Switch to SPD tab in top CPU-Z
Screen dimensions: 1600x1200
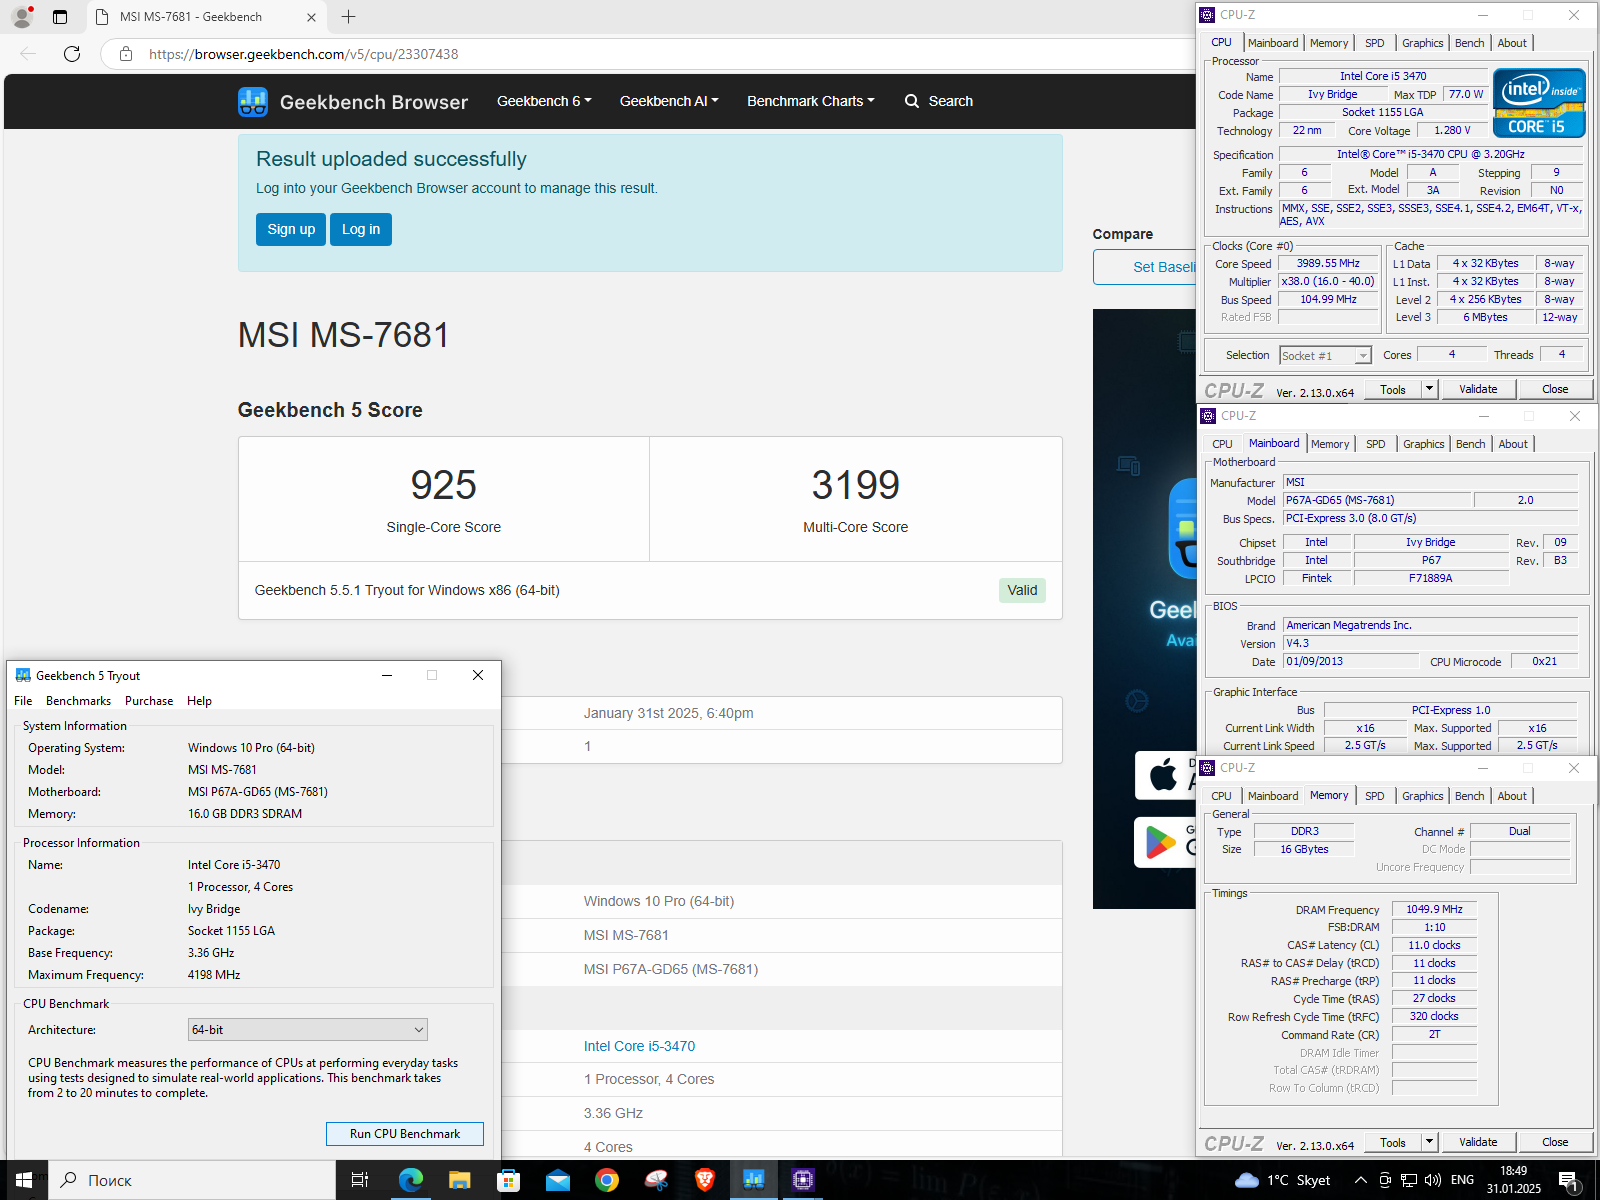[x=1375, y=43]
